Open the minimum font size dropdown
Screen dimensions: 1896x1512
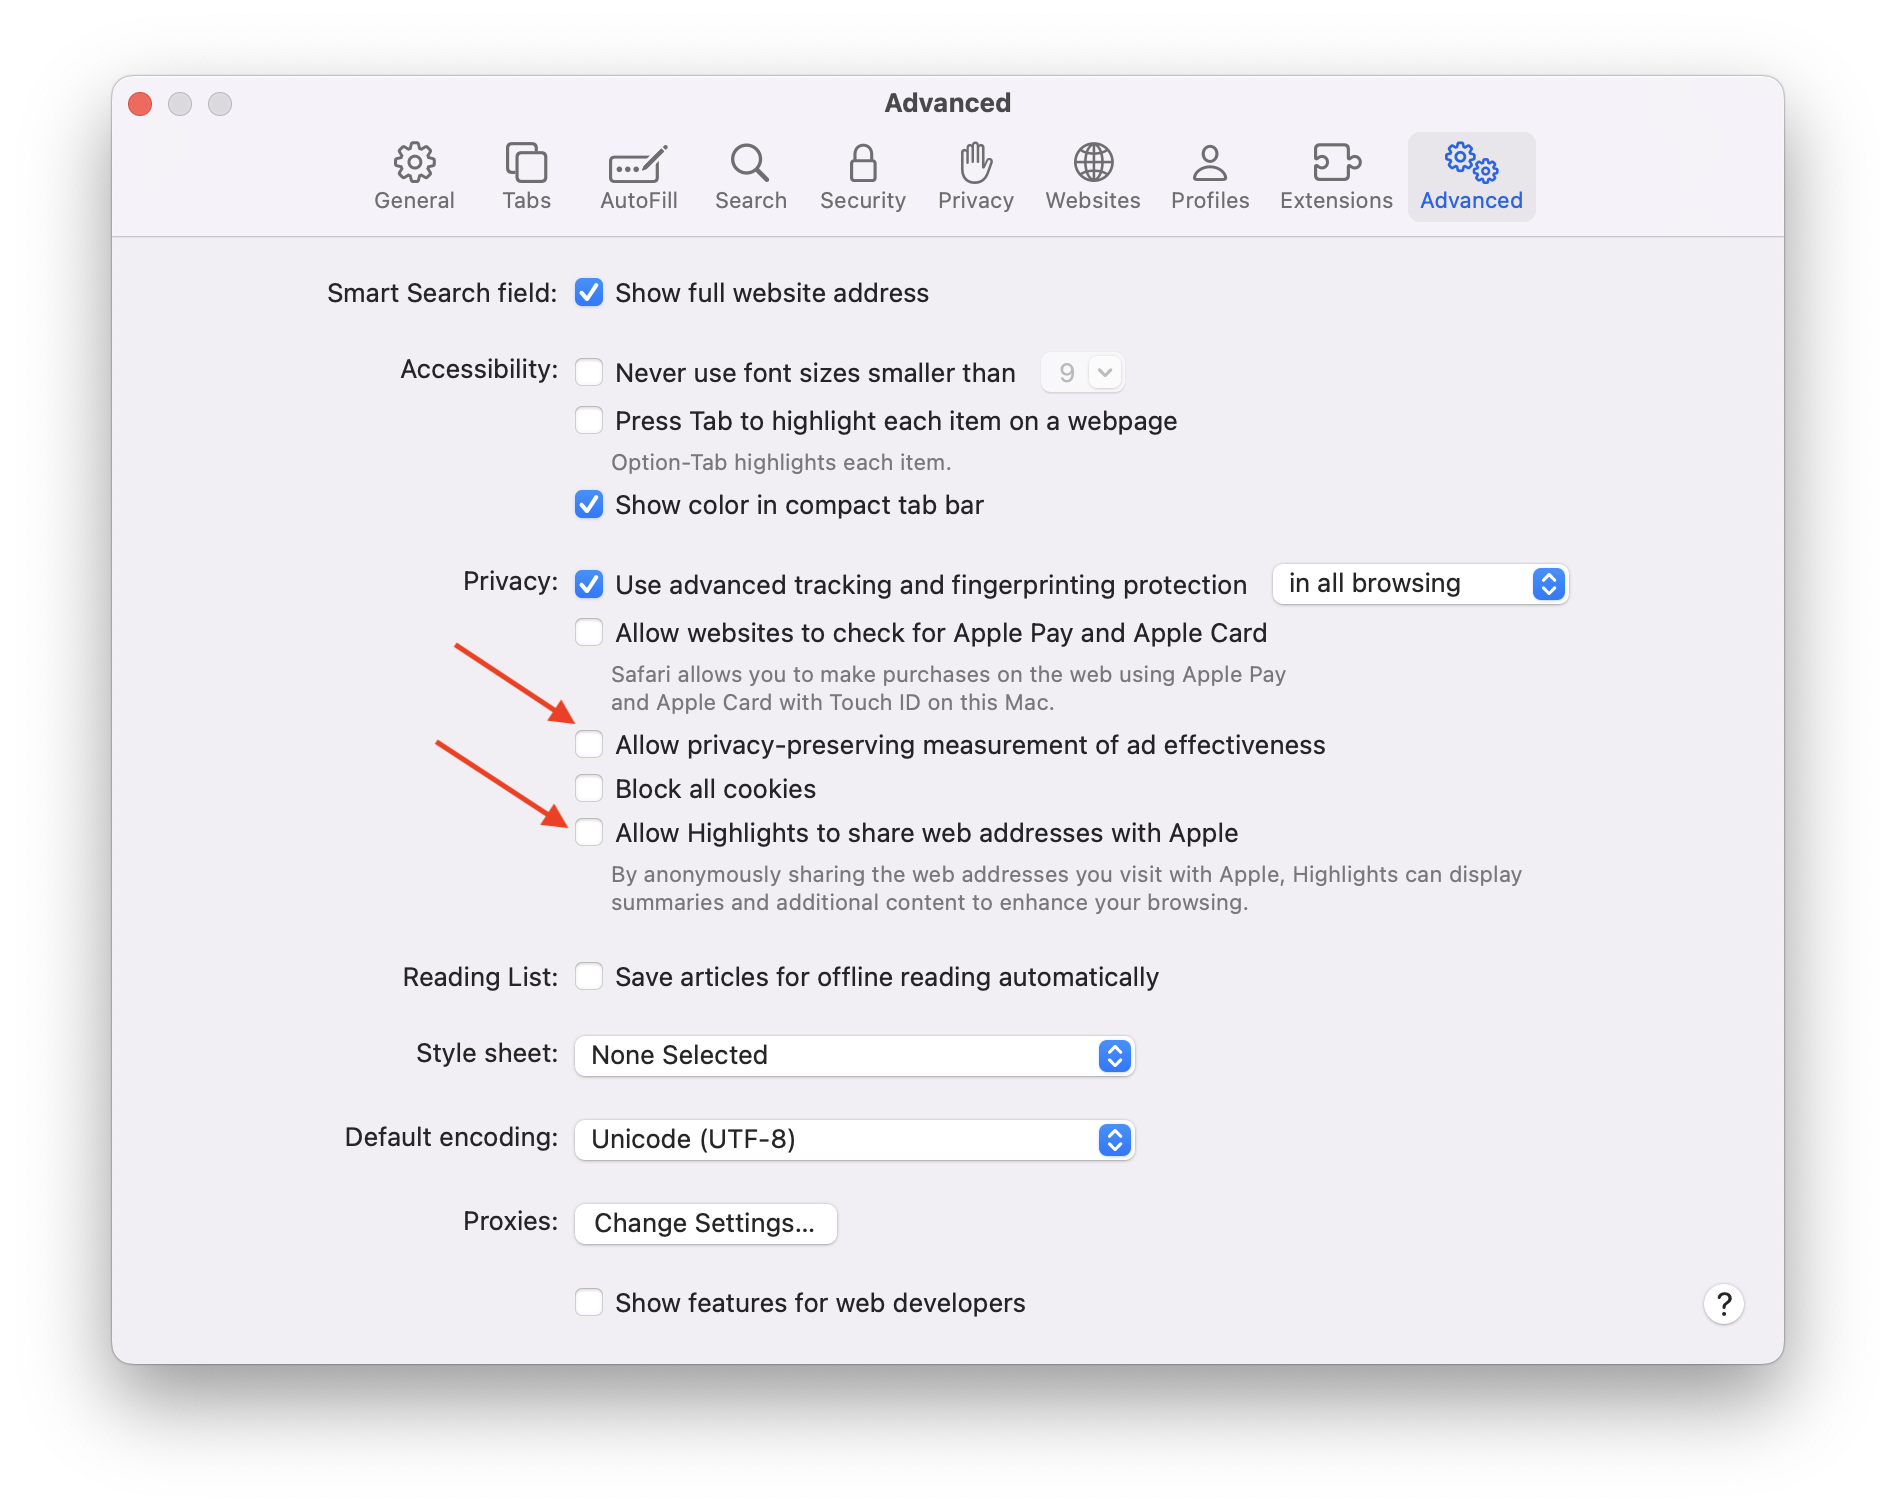[x=1082, y=373]
